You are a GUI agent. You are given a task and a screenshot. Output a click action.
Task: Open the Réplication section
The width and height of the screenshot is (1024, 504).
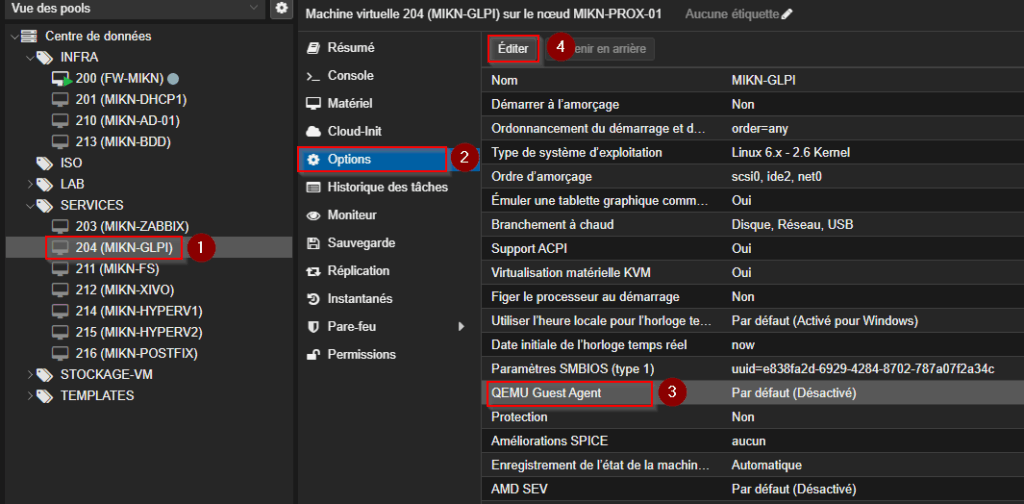[389, 271]
